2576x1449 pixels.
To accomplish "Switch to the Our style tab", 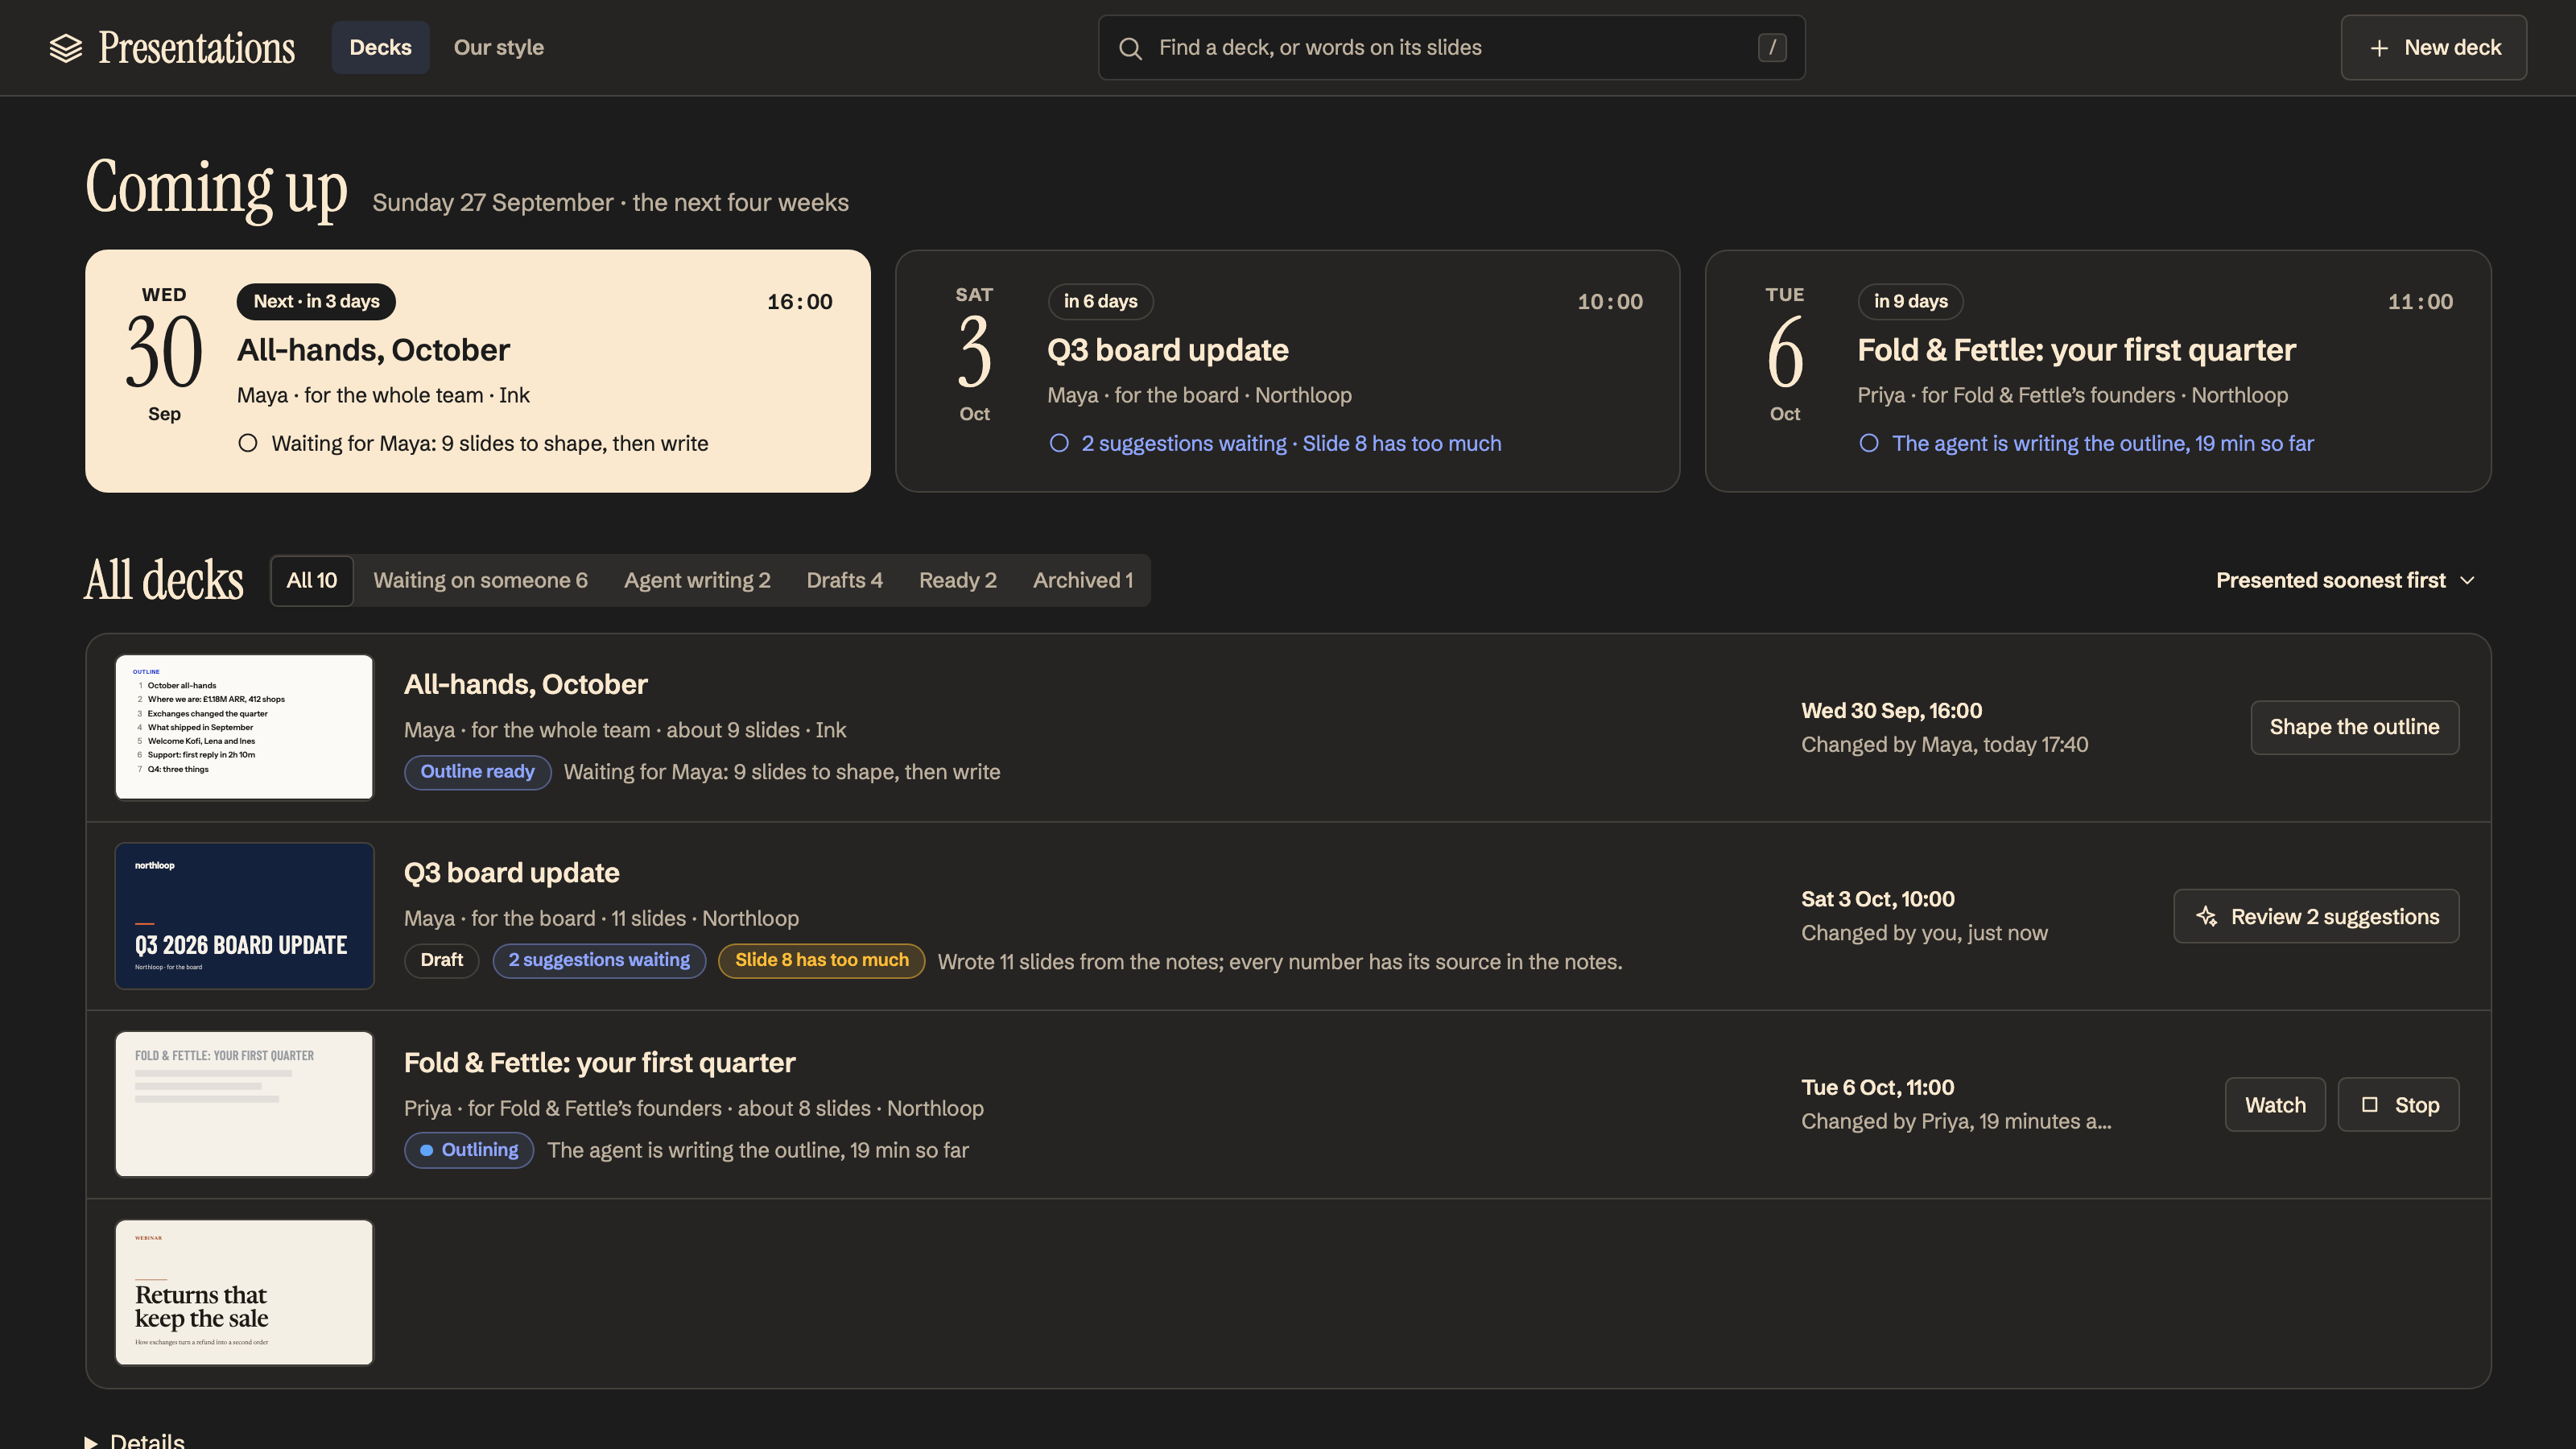I will point(498,47).
